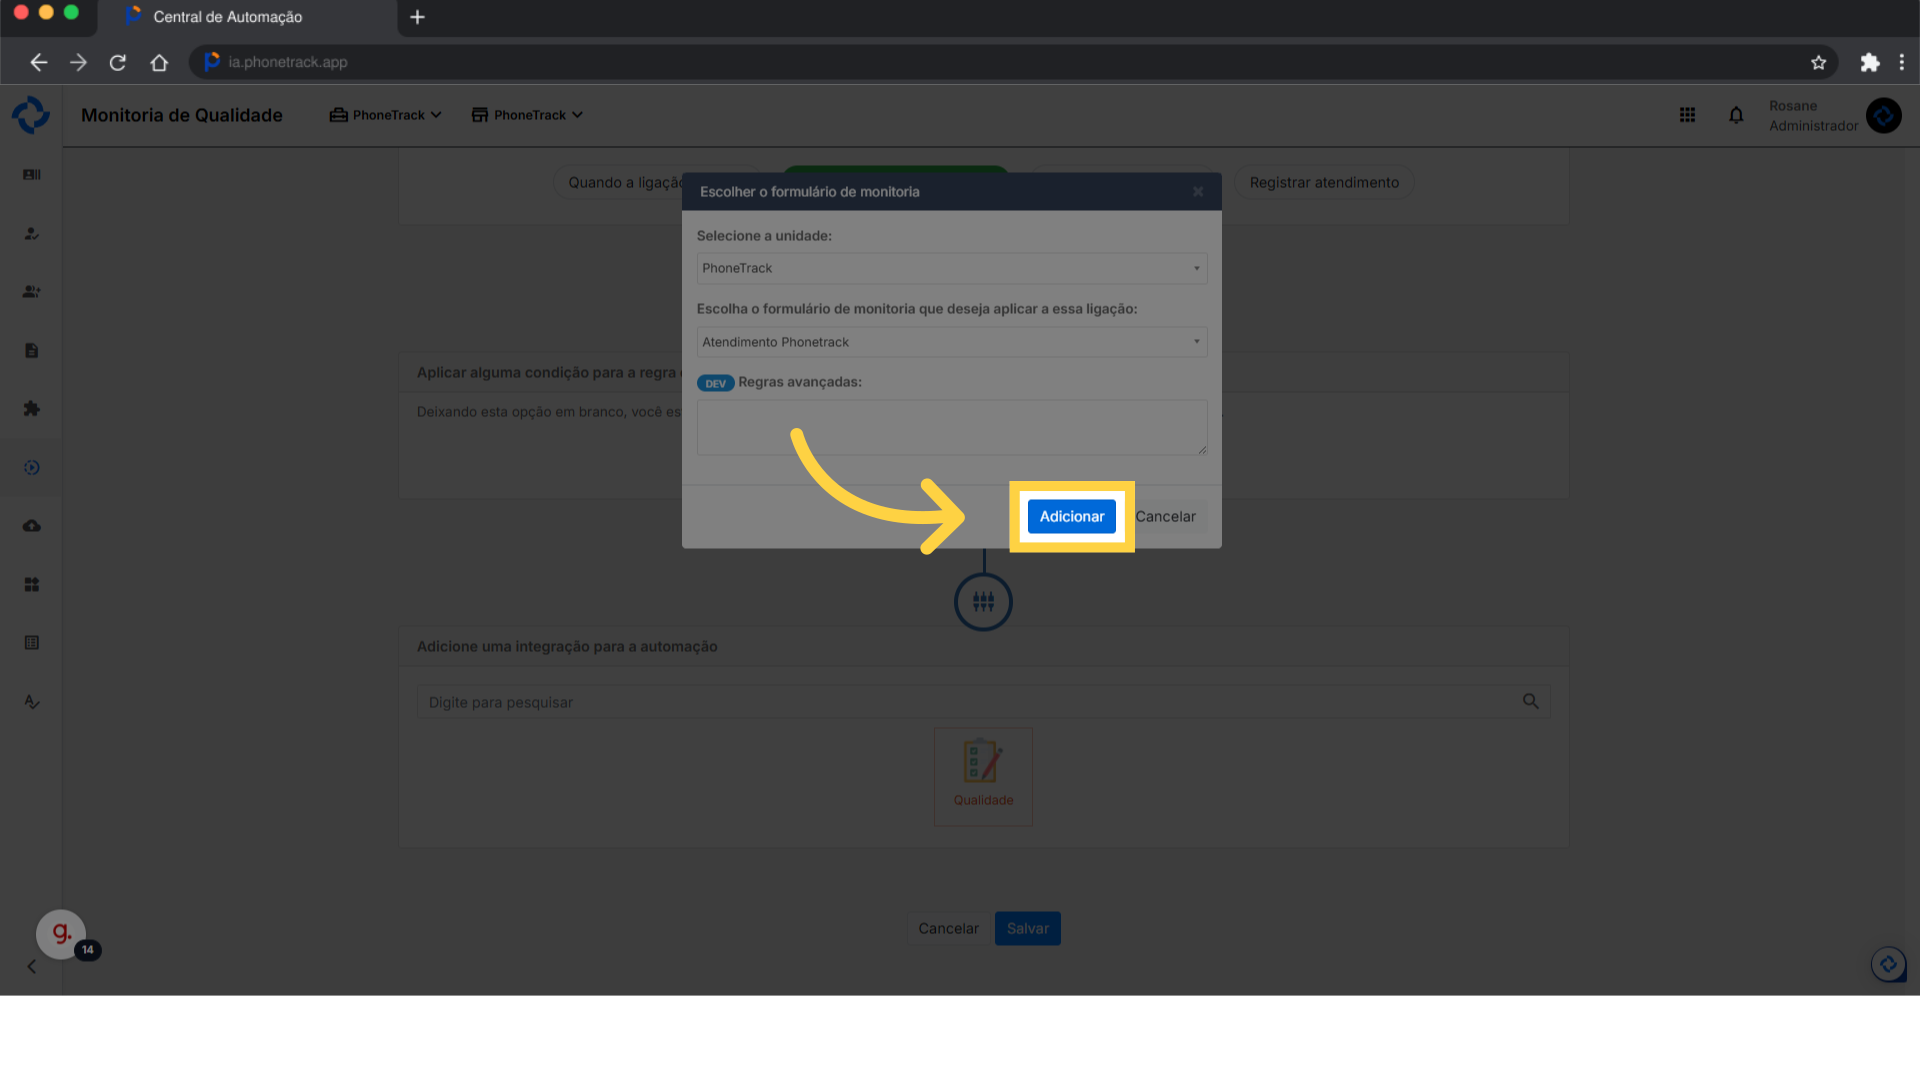Bookmark the page with the star icon
Image resolution: width=1920 pixels, height=1080 pixels.
click(1818, 62)
